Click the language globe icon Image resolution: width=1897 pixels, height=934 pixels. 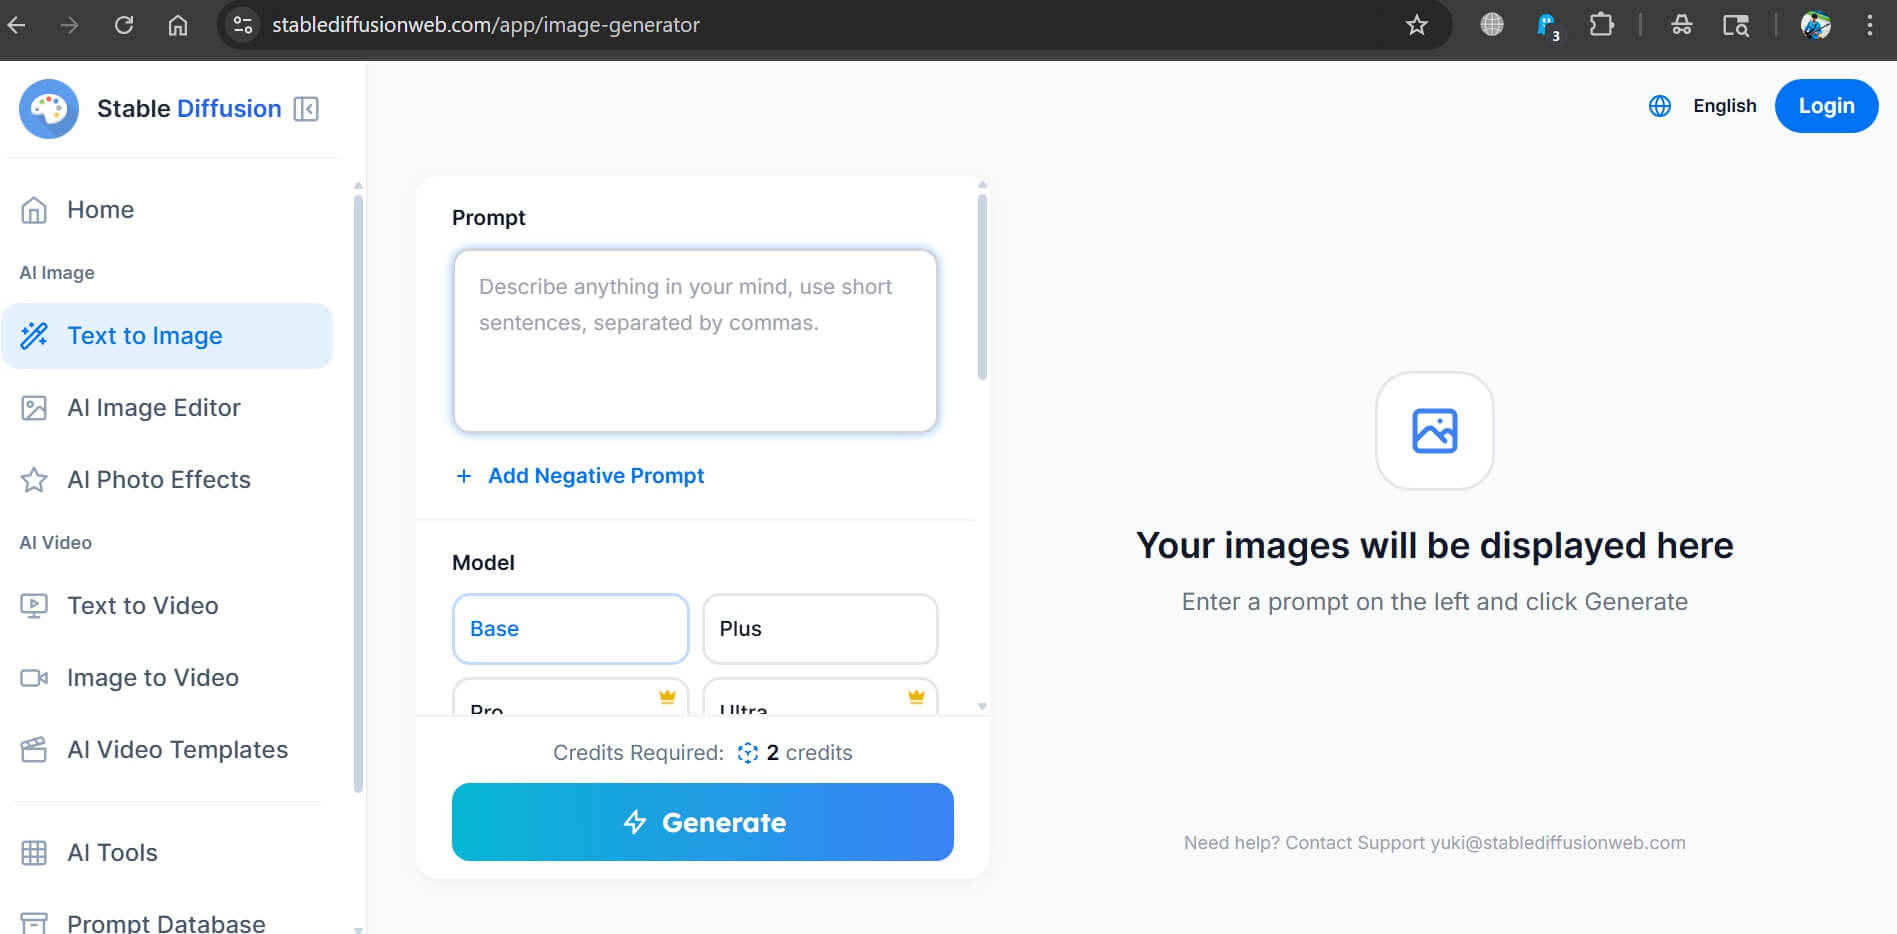click(x=1659, y=105)
